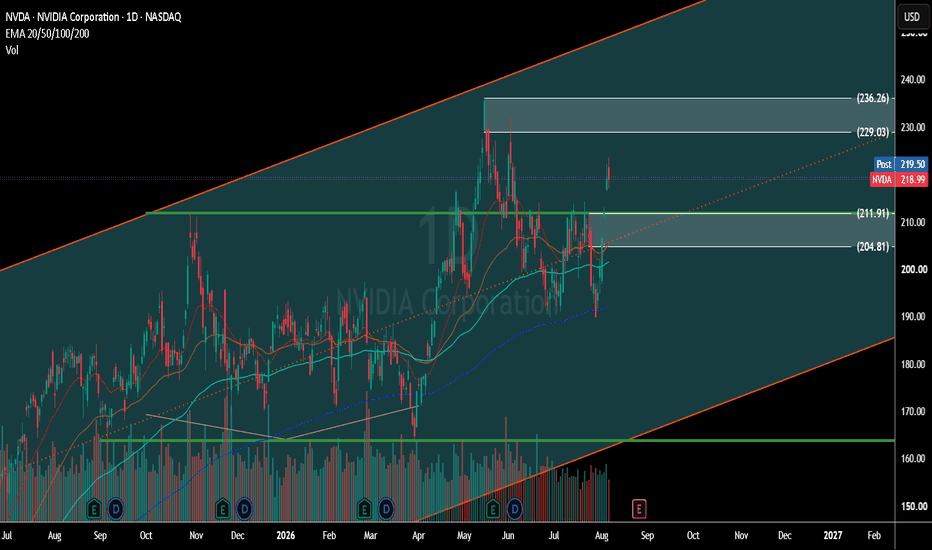Select the (211.91) level label
This screenshot has height=550, width=932.
(873, 213)
